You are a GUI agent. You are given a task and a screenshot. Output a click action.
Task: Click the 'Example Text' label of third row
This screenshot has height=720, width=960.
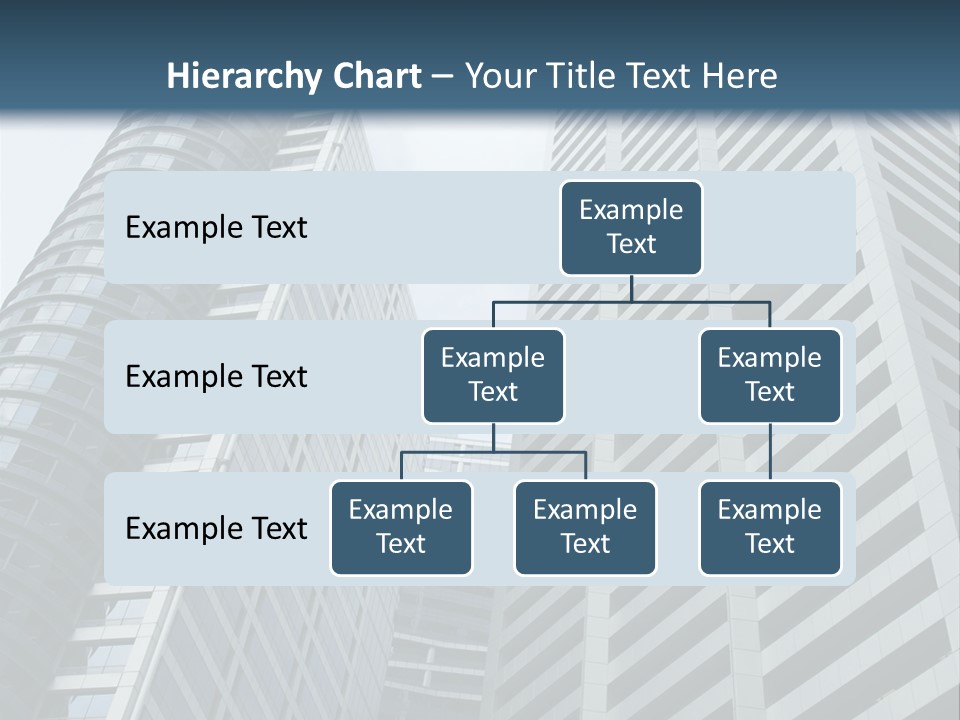(216, 528)
